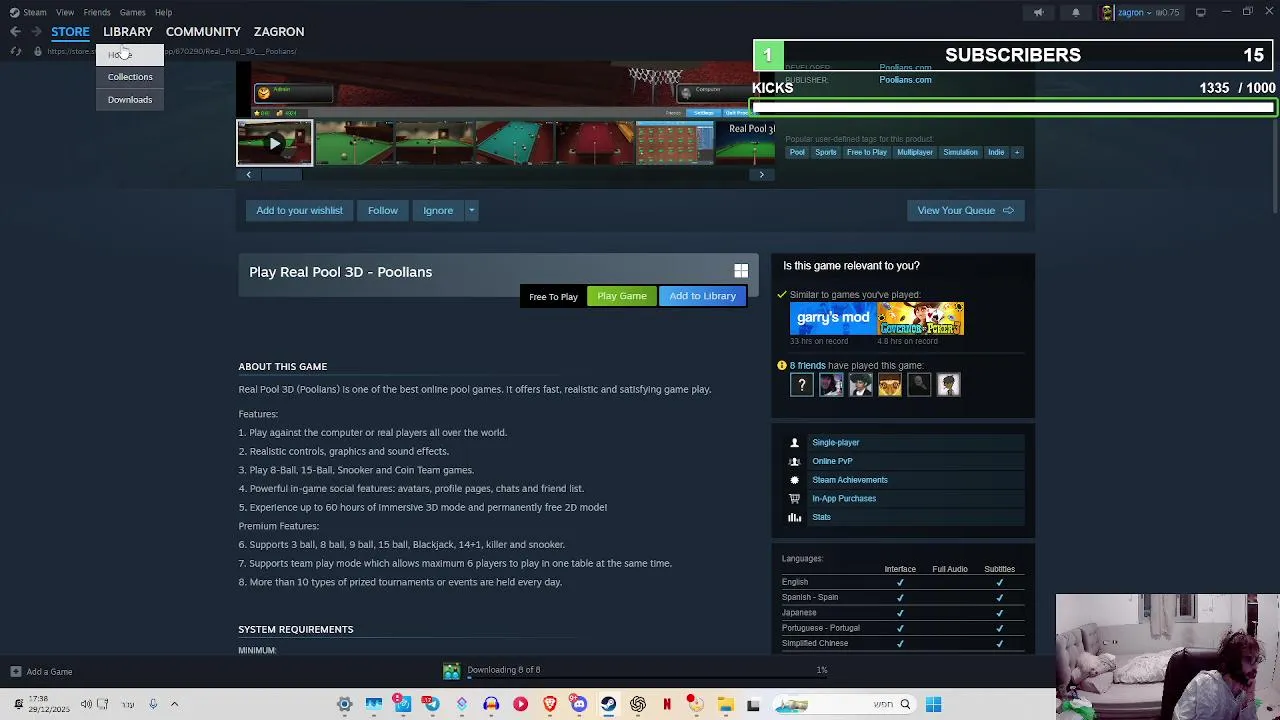Switch to the STORE tab
1280x720 pixels.
click(x=70, y=32)
